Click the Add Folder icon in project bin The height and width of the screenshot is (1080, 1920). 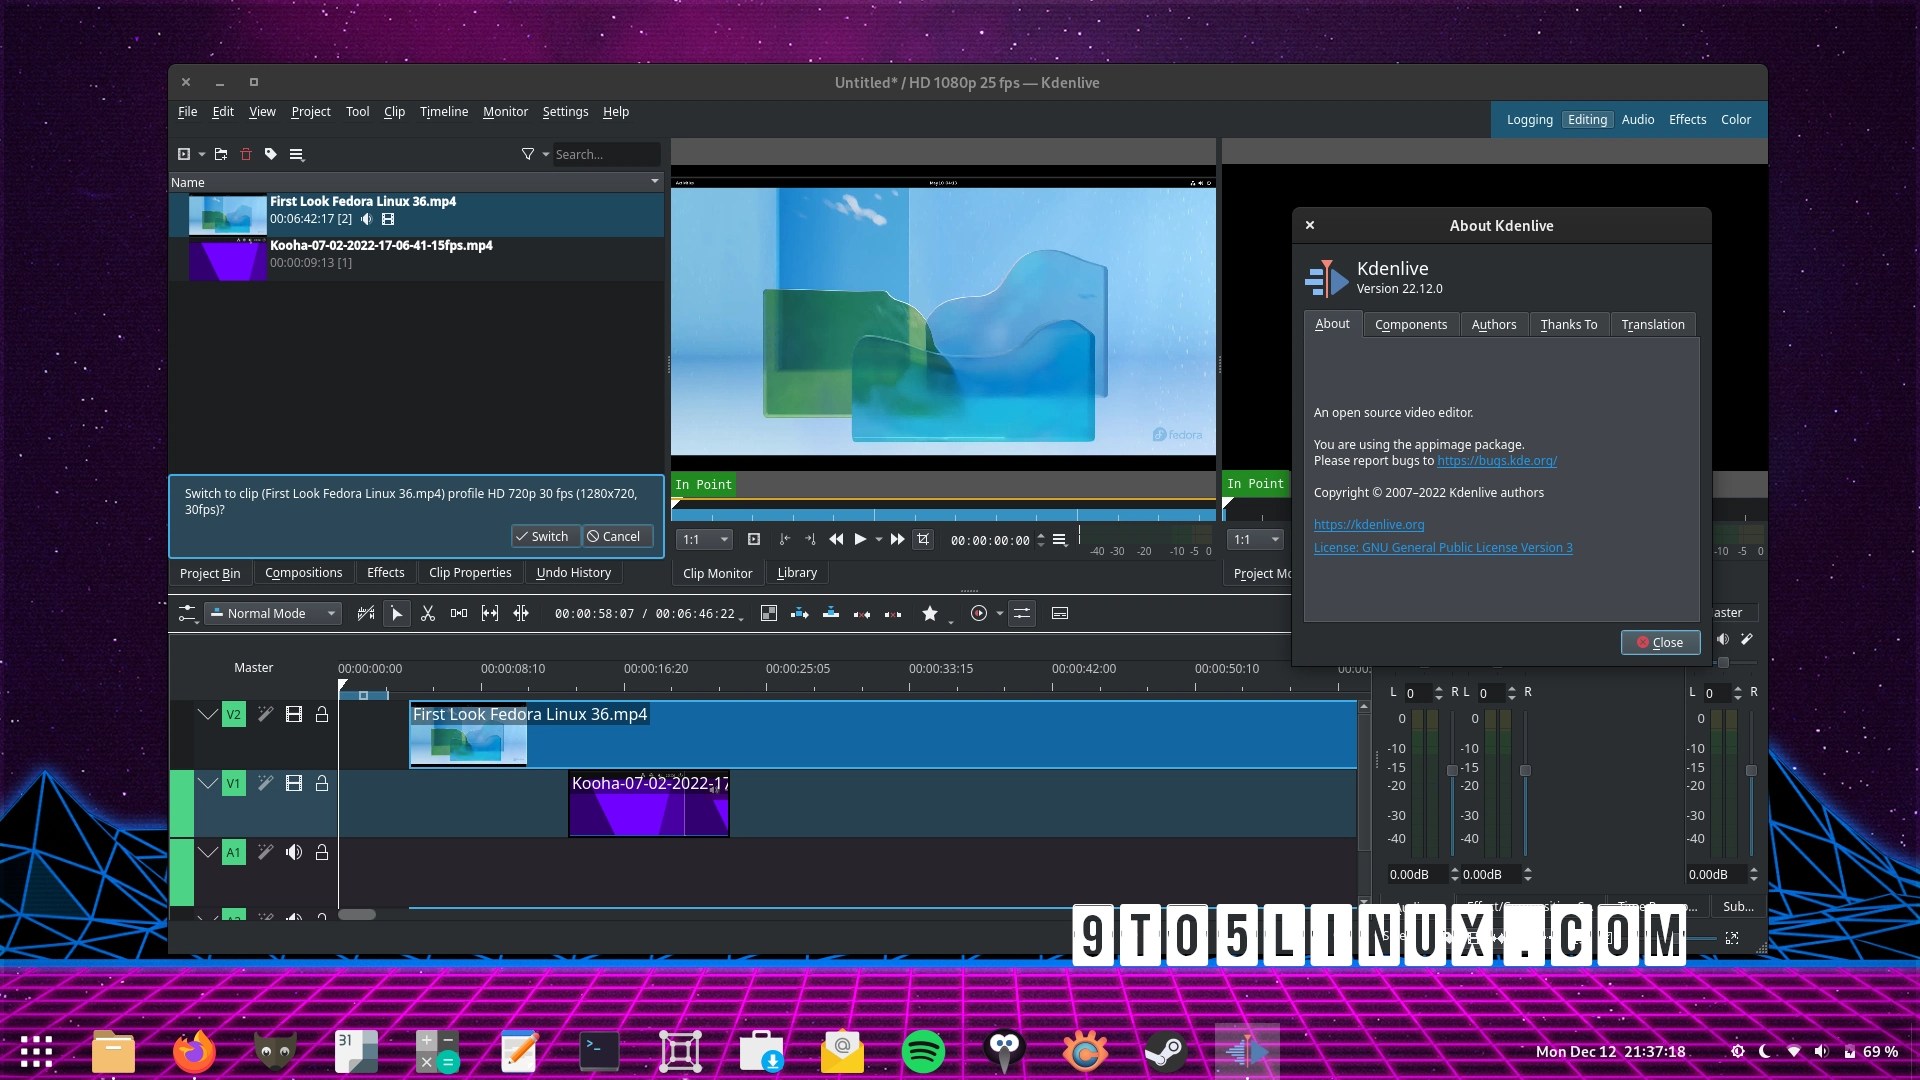tap(220, 154)
